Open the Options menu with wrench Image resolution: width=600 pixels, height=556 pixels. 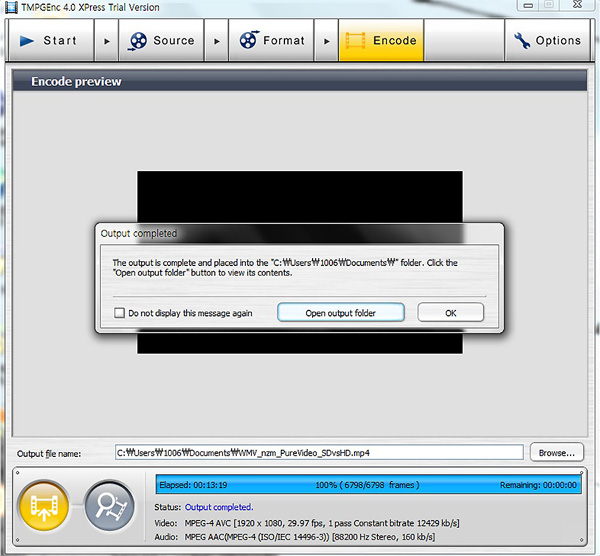point(547,40)
